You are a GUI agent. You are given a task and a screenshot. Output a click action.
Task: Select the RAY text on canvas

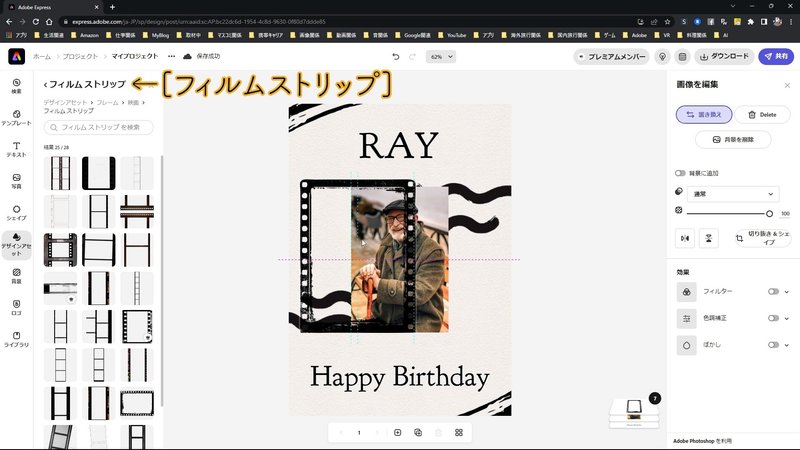click(398, 146)
